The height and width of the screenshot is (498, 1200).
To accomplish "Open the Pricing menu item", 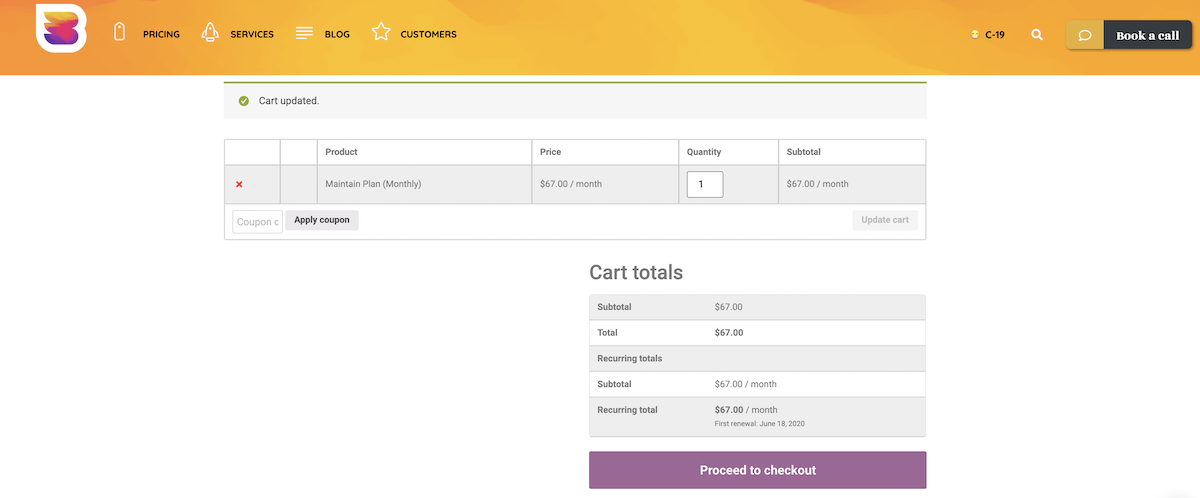I will click(x=161, y=34).
